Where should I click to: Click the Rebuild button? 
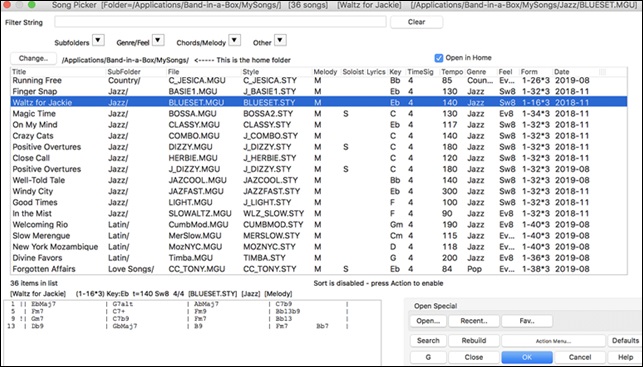tap(474, 341)
